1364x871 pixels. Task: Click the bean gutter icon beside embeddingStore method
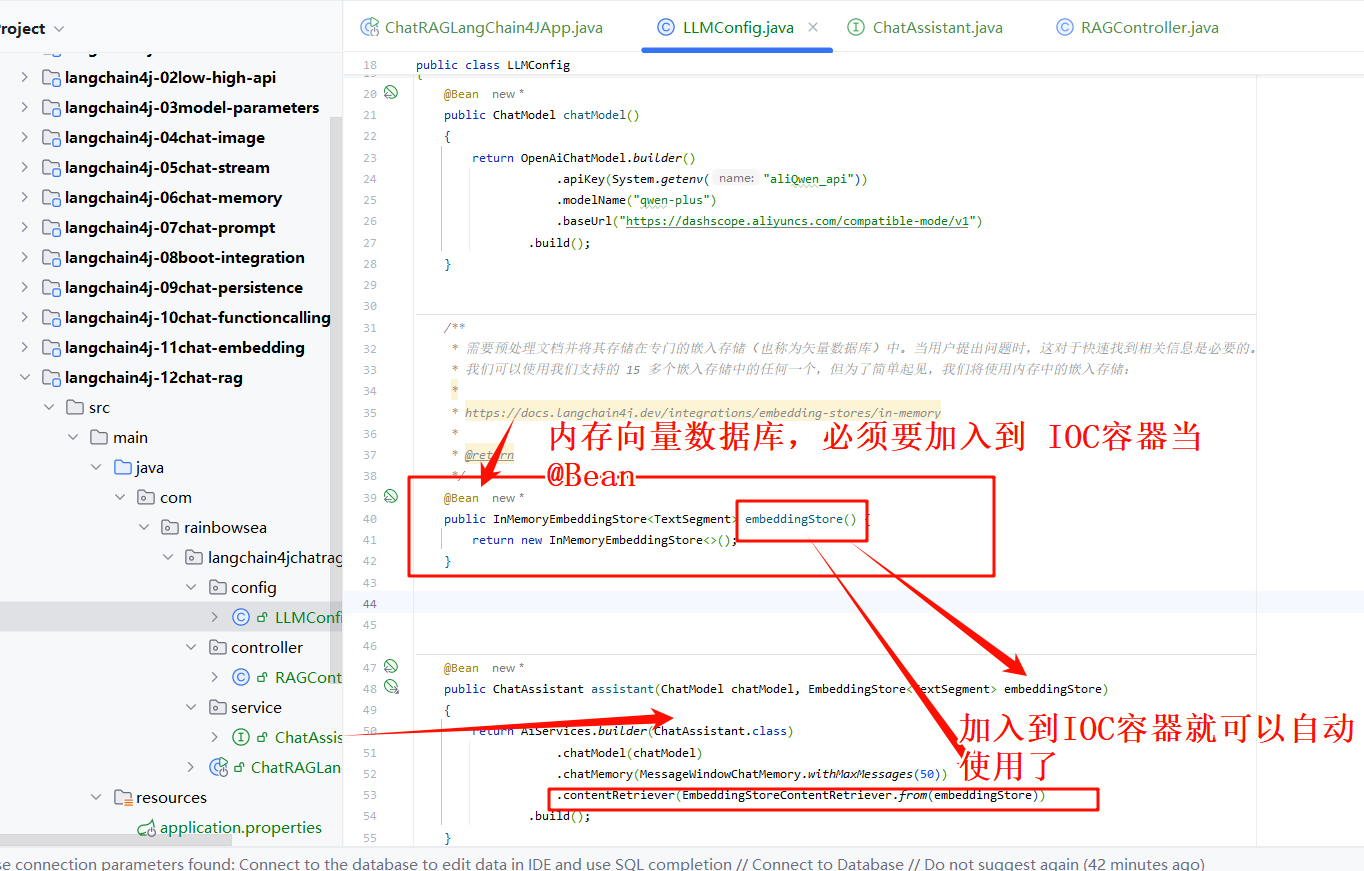click(x=391, y=496)
